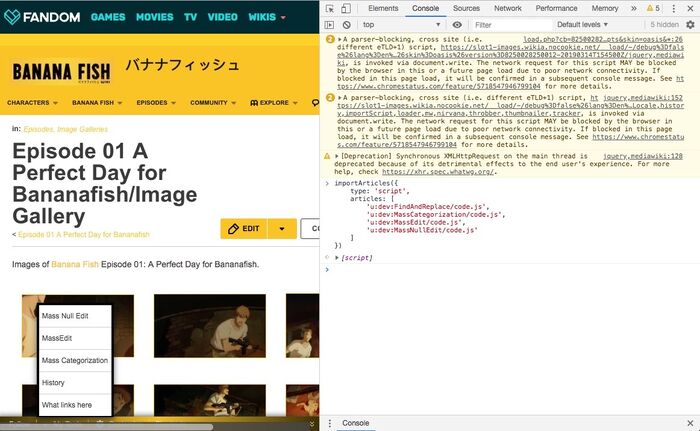Click the Fandom heart logo
The height and width of the screenshot is (431, 700).
pos(12,17)
